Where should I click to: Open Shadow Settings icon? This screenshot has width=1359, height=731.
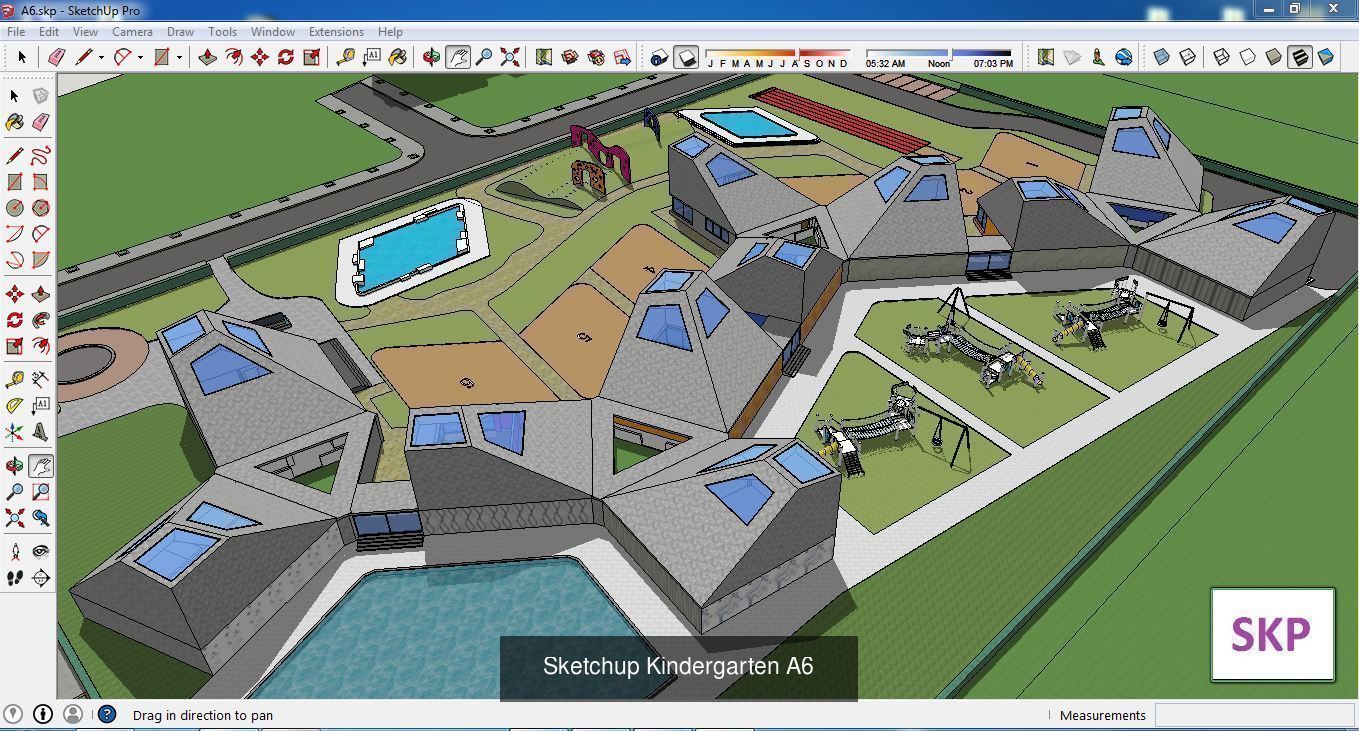[x=659, y=57]
